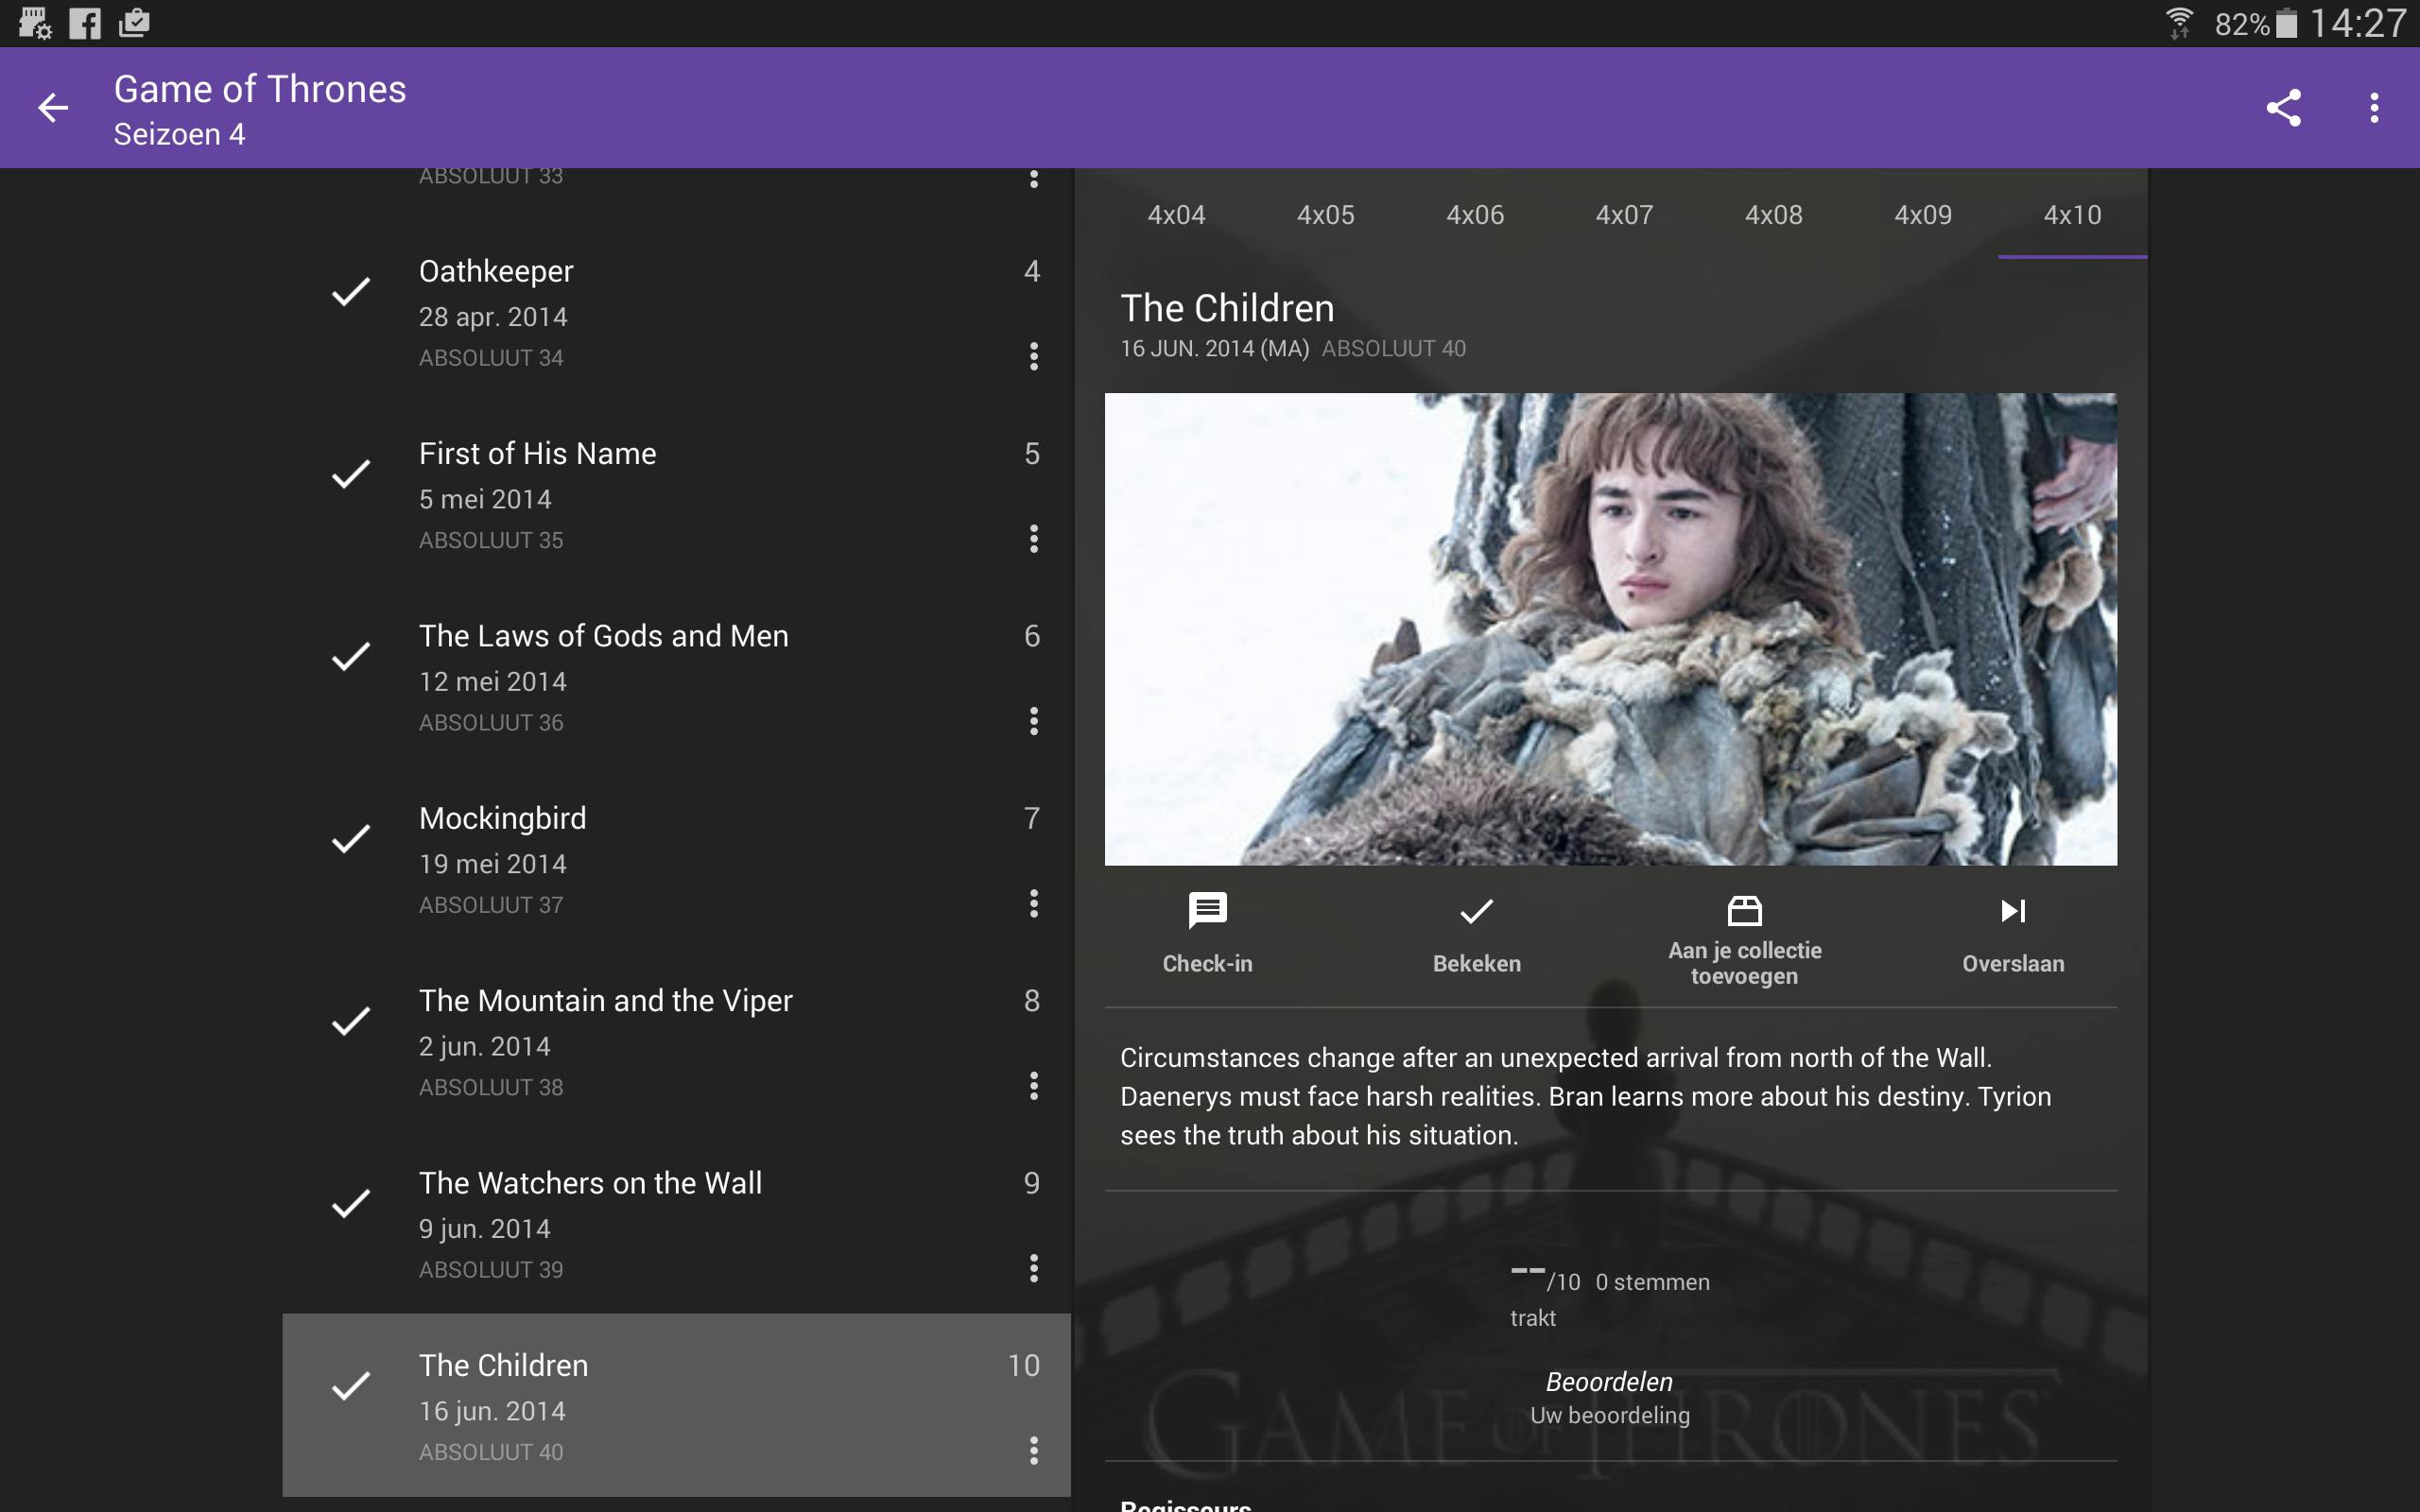Open the app bar overflow menu
2420x1512 pixels.
(x=2372, y=108)
